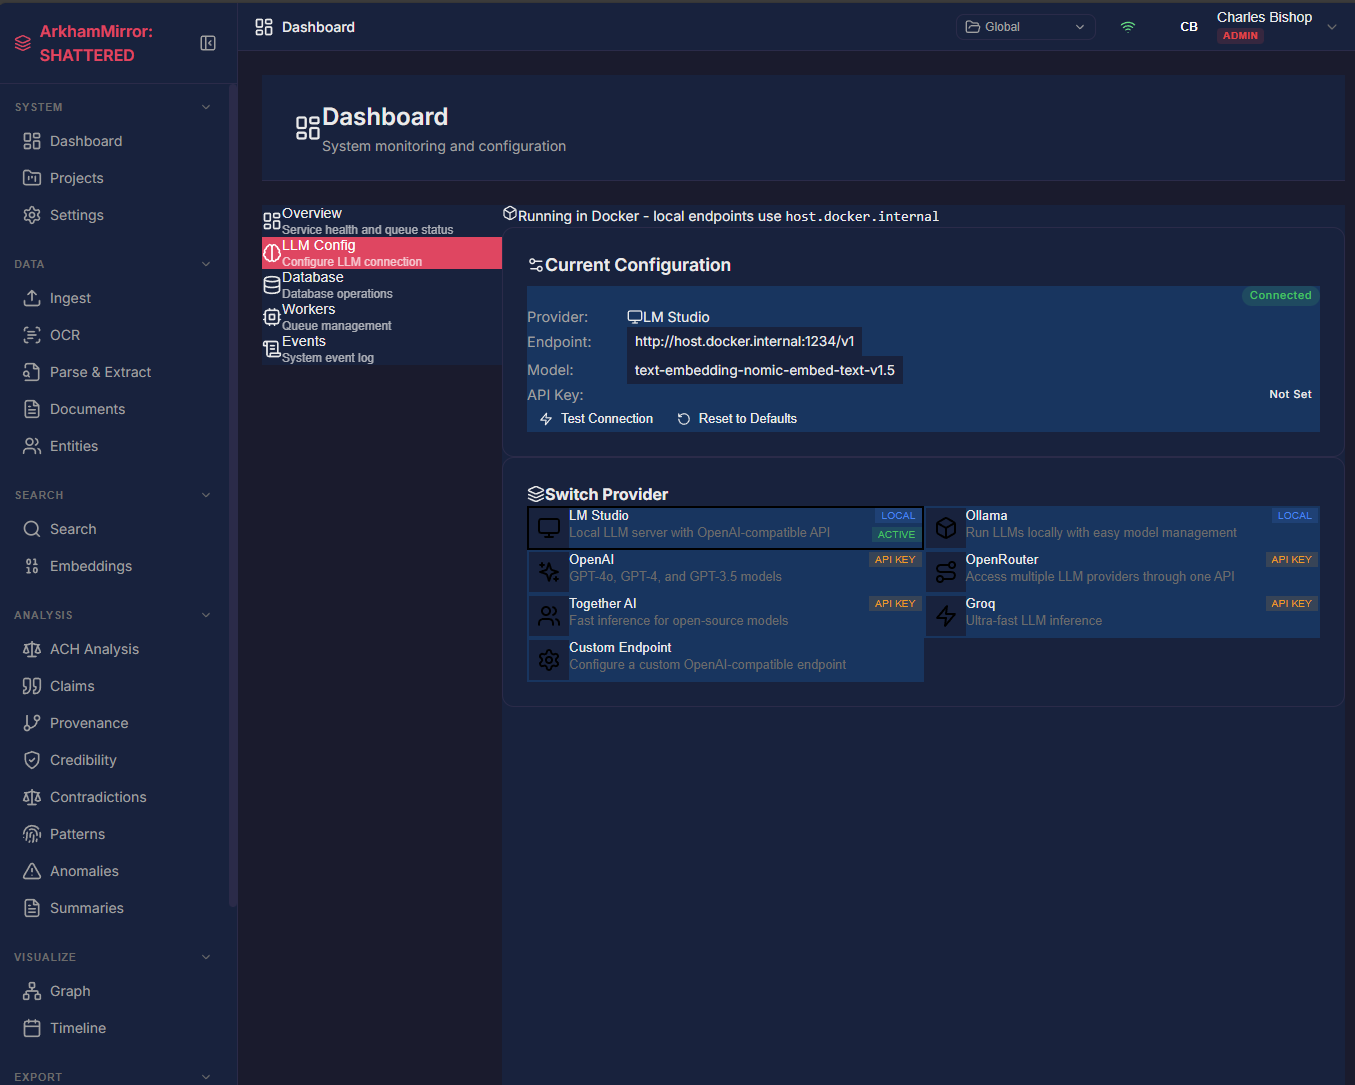This screenshot has width=1355, height=1085.
Task: Click the ACTIVE badge on LM Studio
Action: click(896, 535)
